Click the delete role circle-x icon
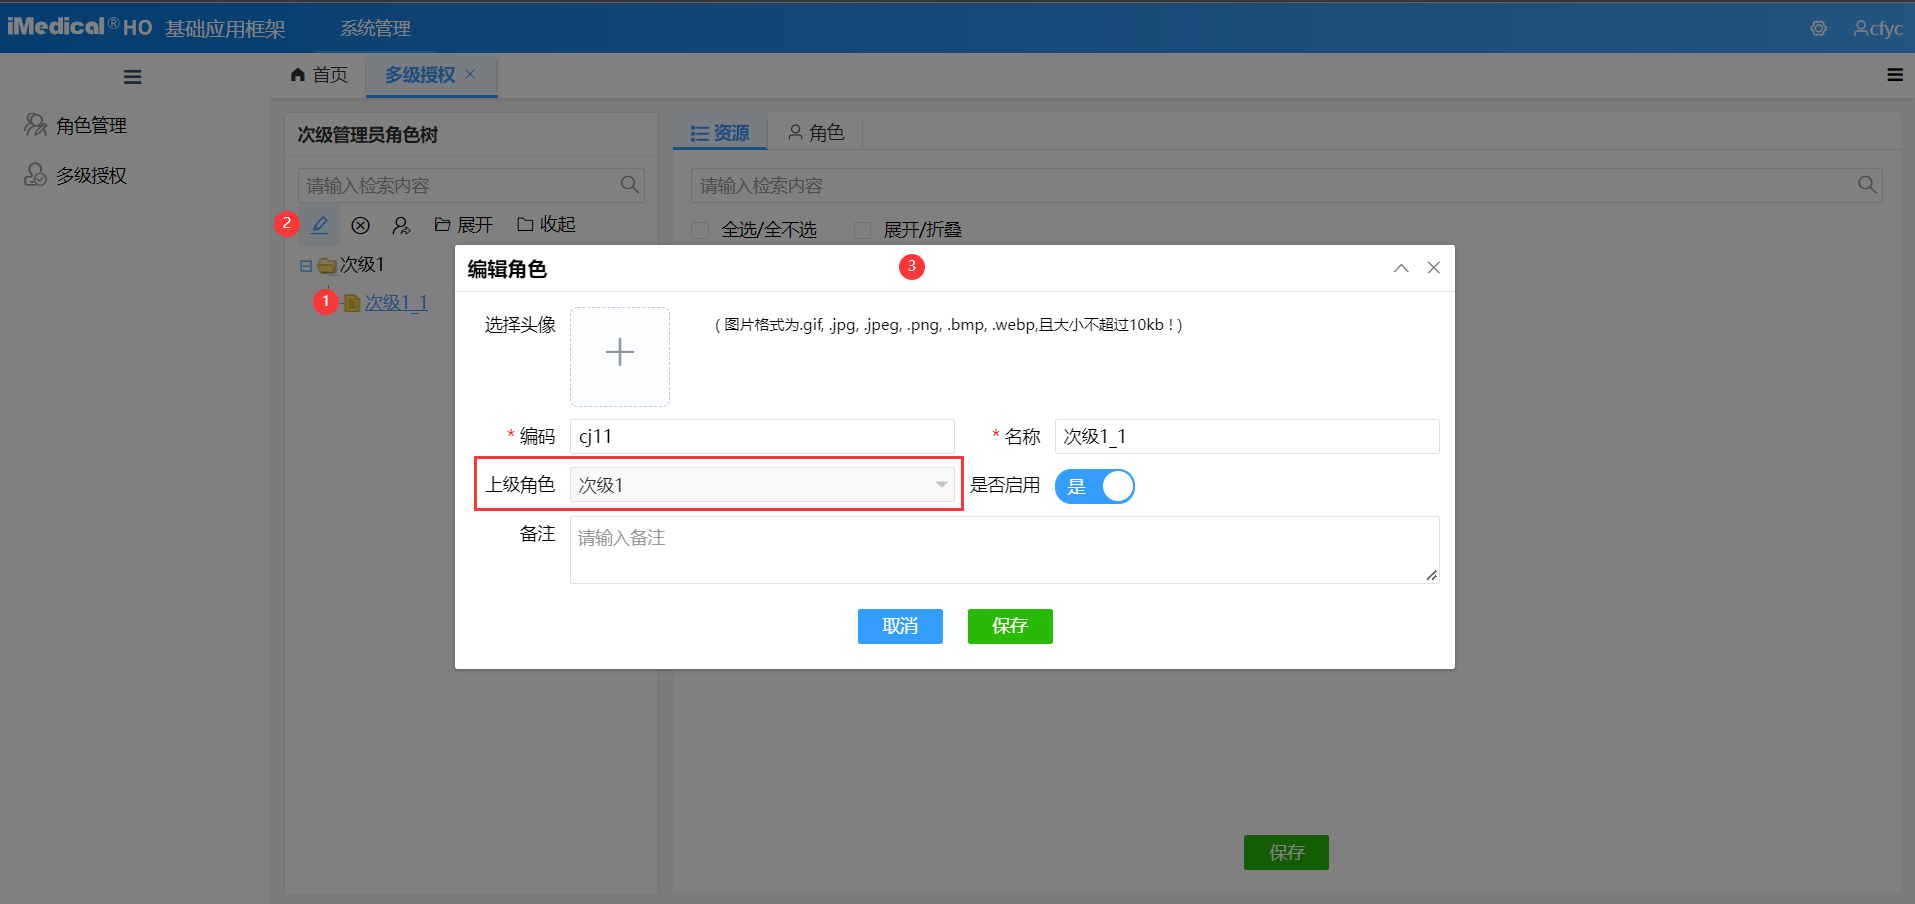This screenshot has height=904, width=1915. point(360,224)
